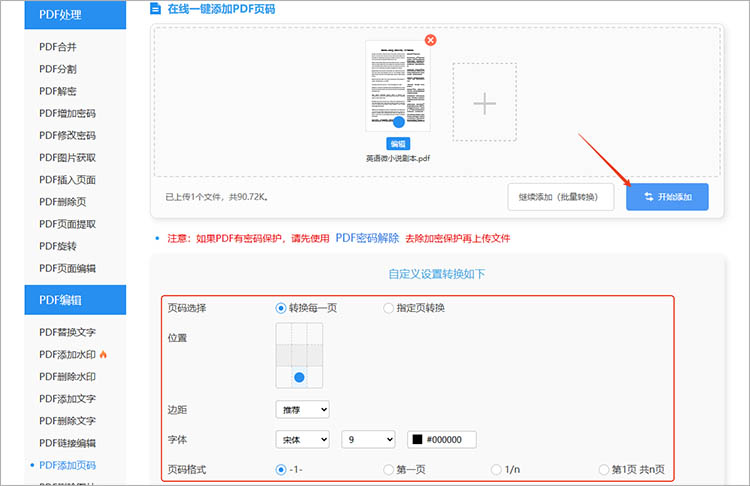Click the flame icon next to PDF添加水印

(x=103, y=354)
